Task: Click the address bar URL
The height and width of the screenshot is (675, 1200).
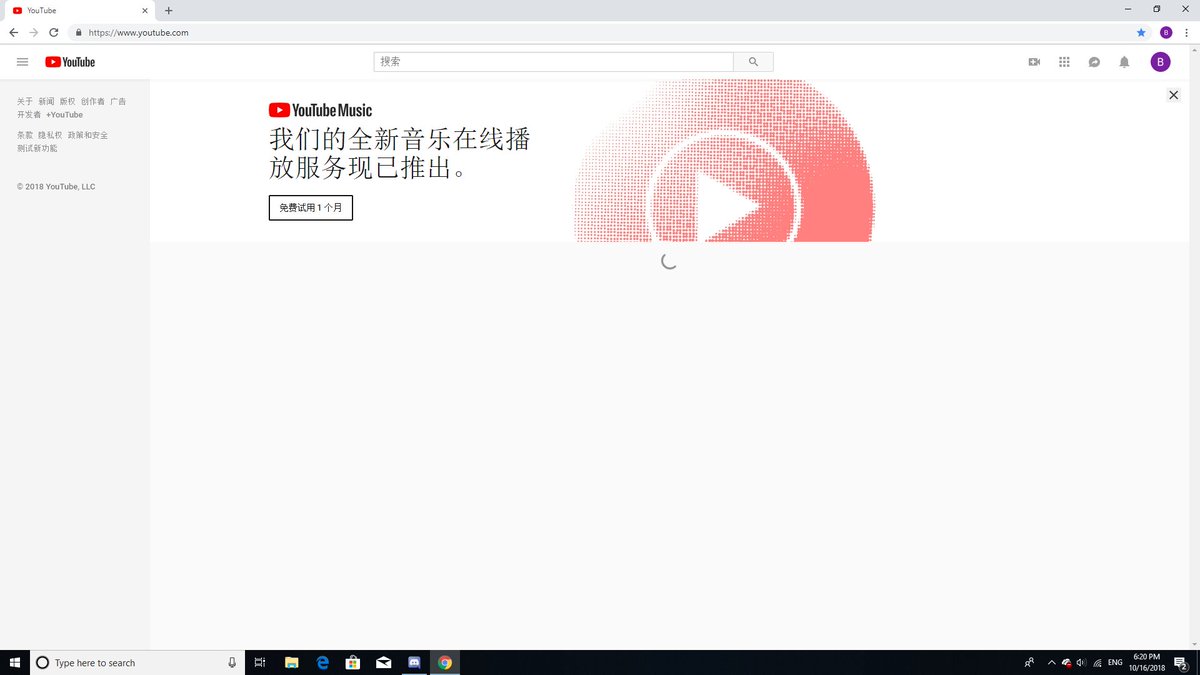Action: click(x=138, y=32)
